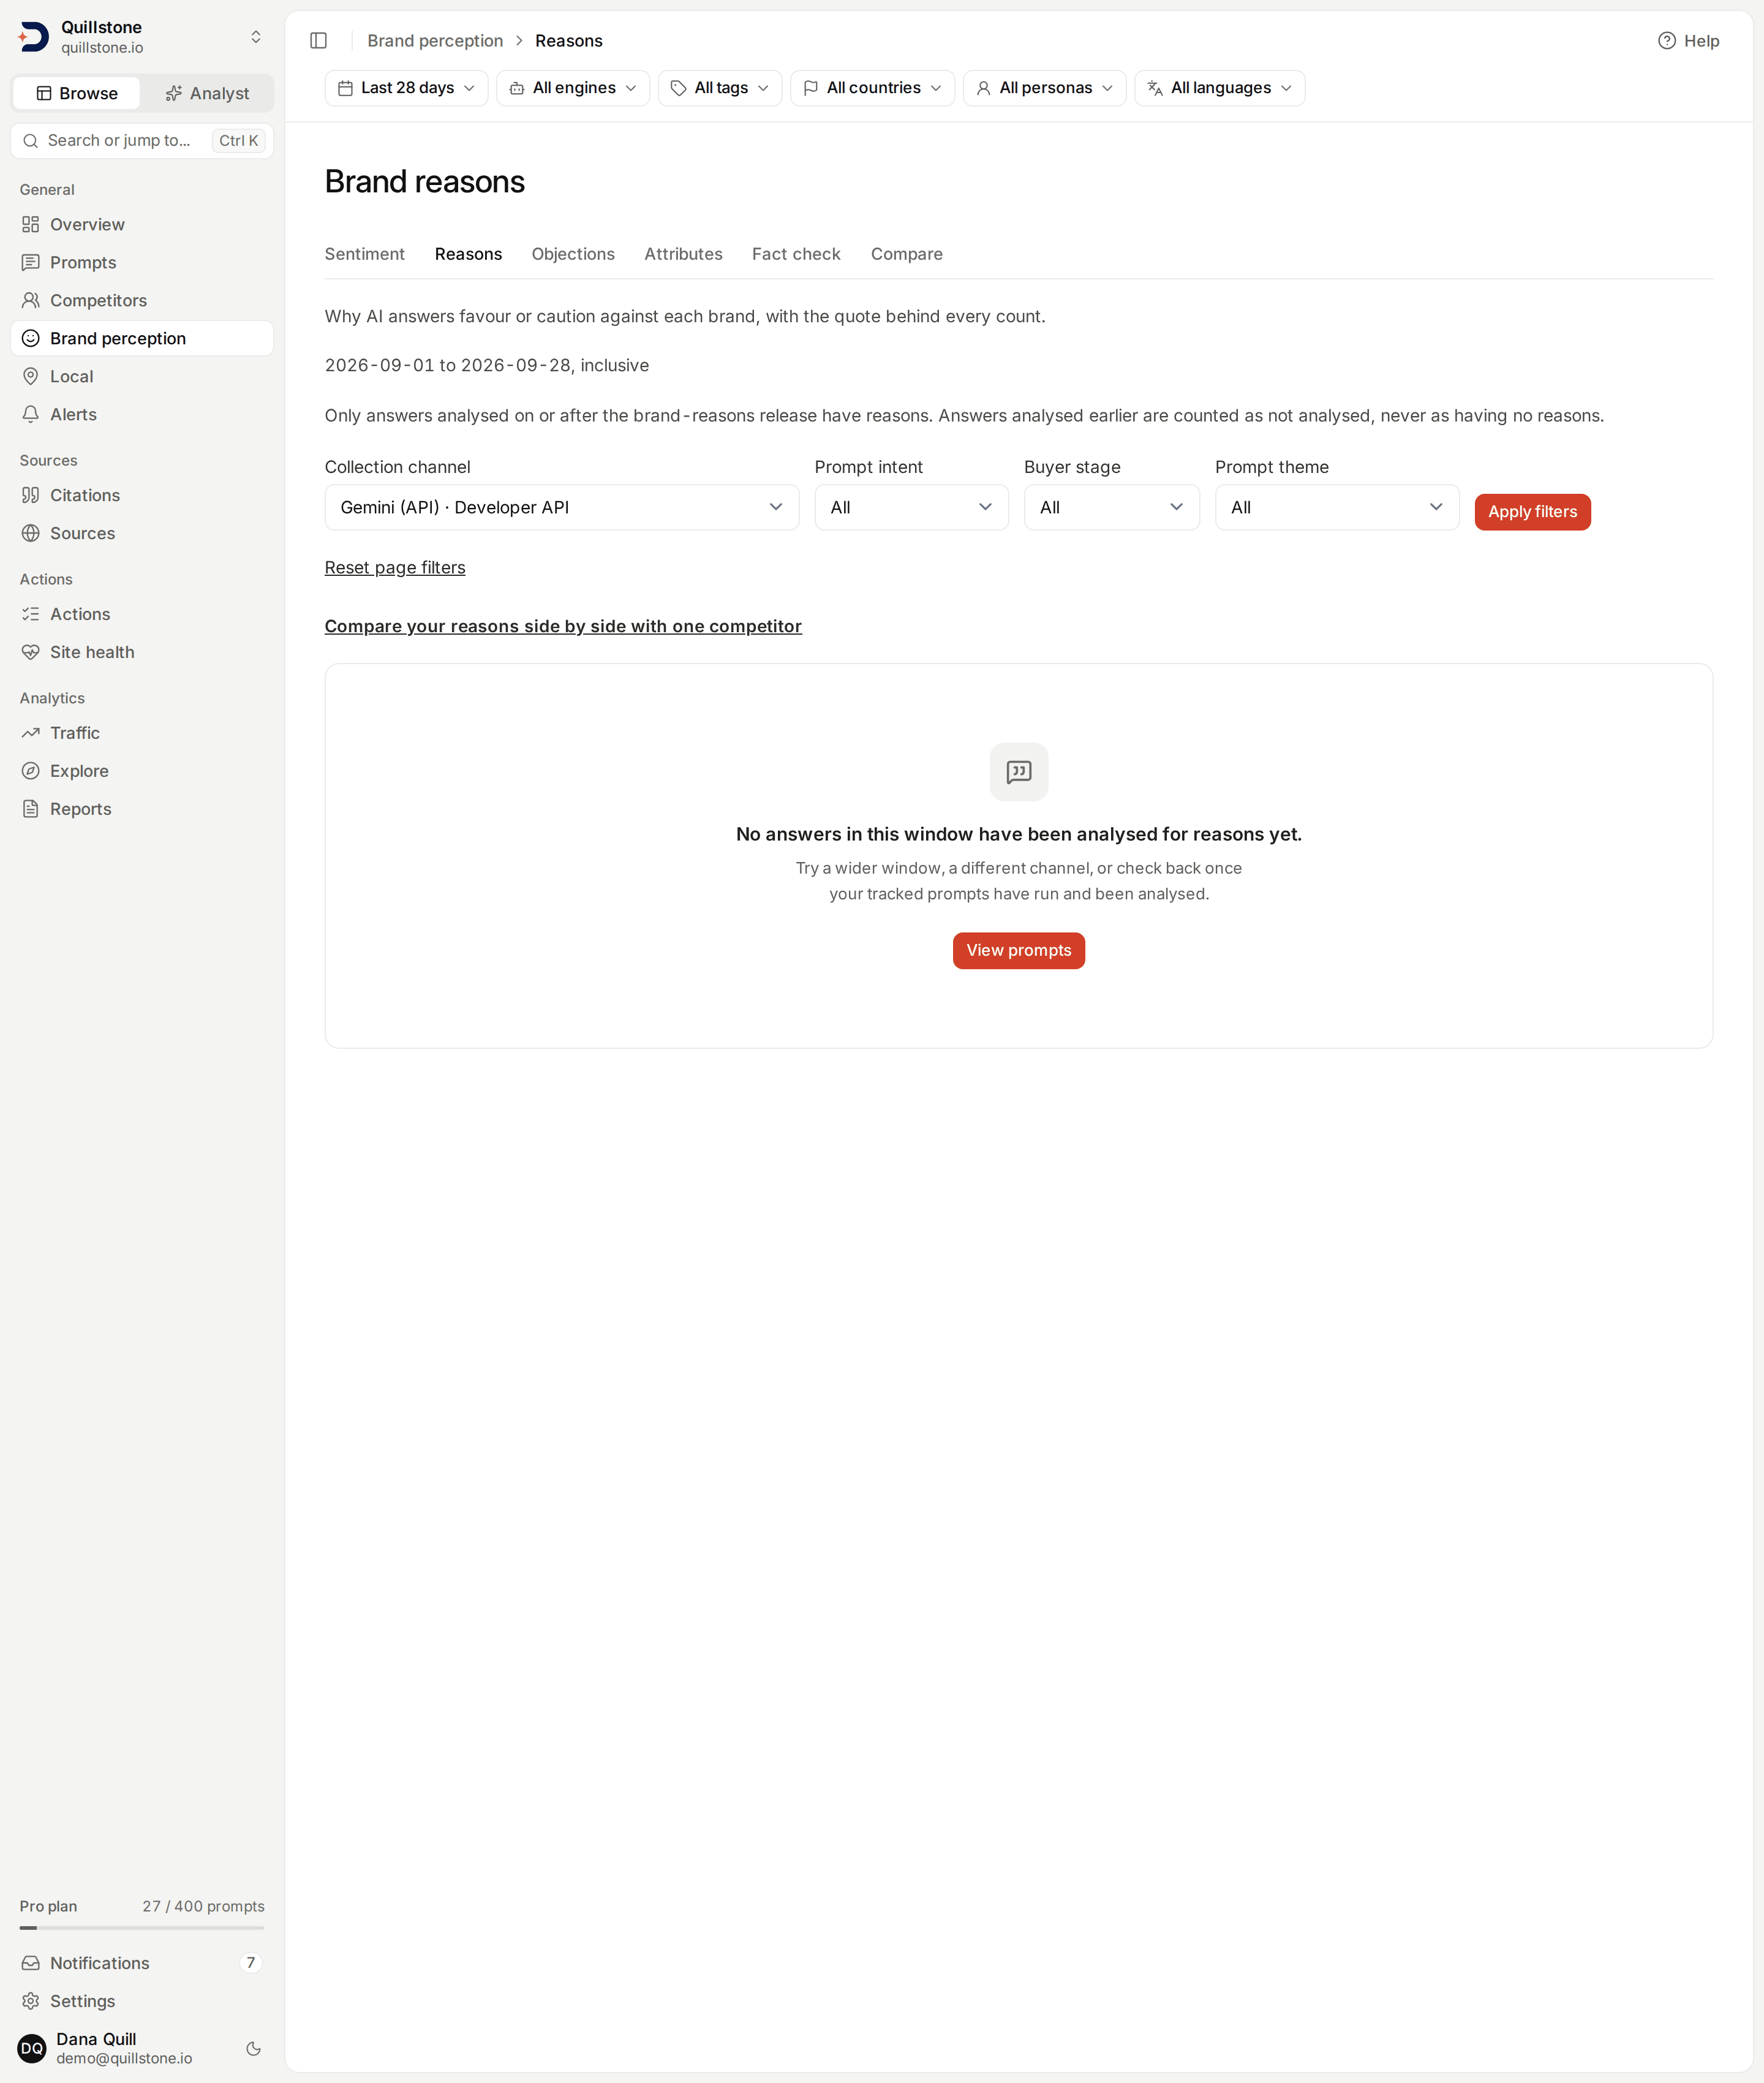
Task: Open Collection channel dropdown
Action: 562,507
